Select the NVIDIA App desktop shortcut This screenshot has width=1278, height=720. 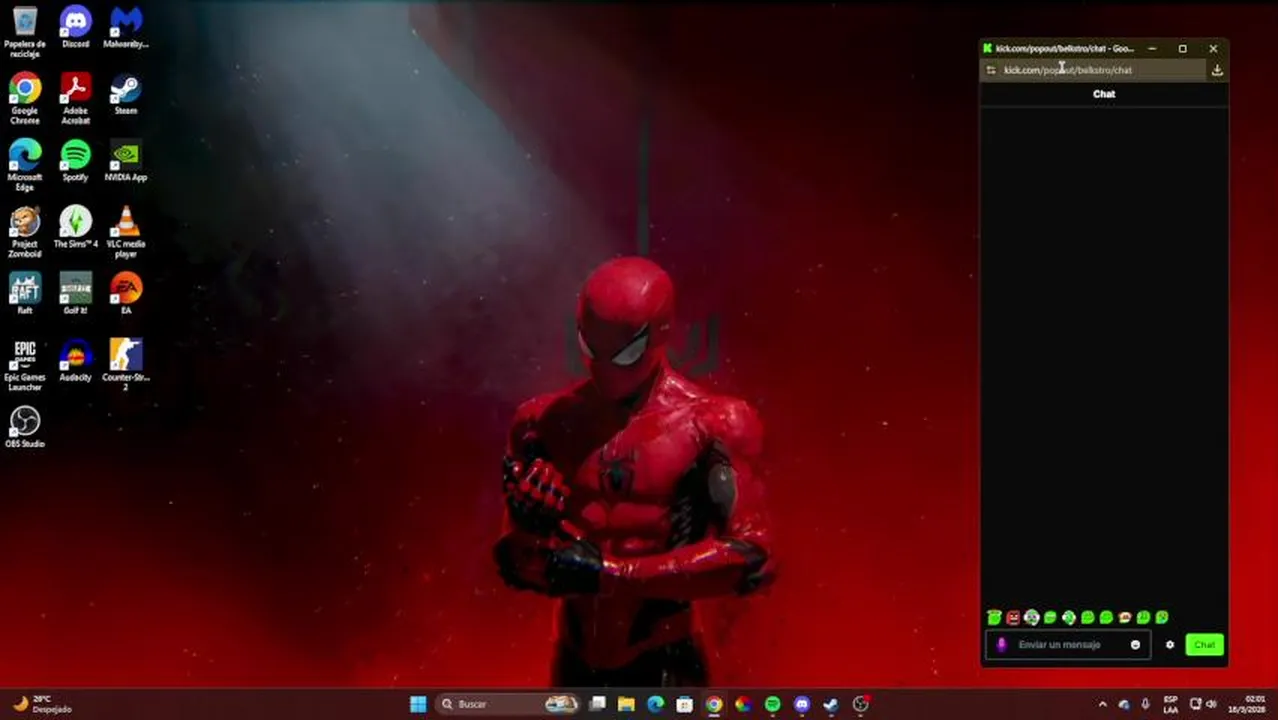126,160
